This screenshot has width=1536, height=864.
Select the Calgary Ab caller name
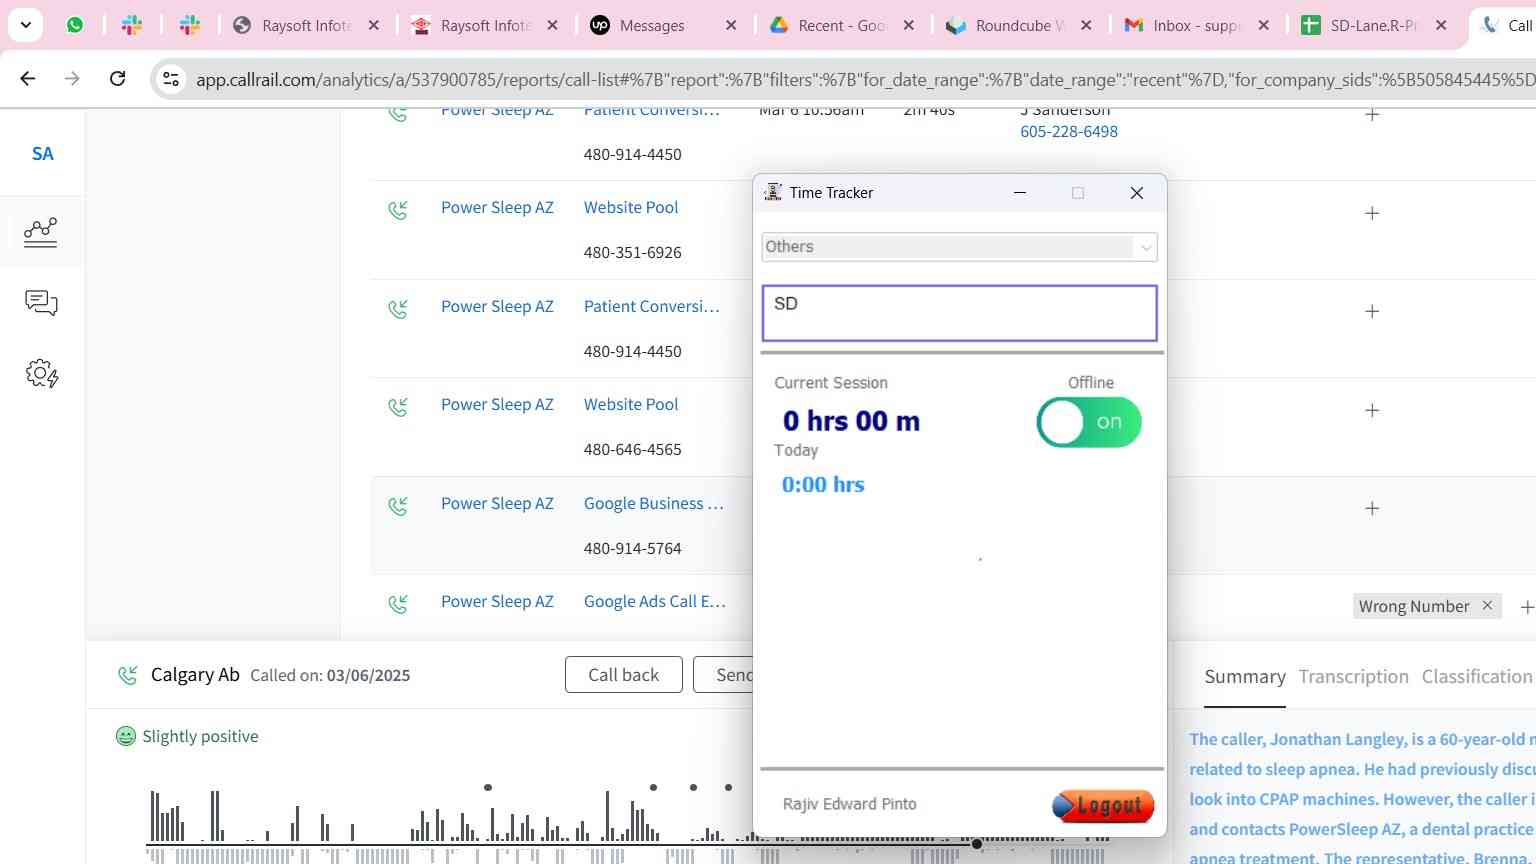[x=195, y=675]
